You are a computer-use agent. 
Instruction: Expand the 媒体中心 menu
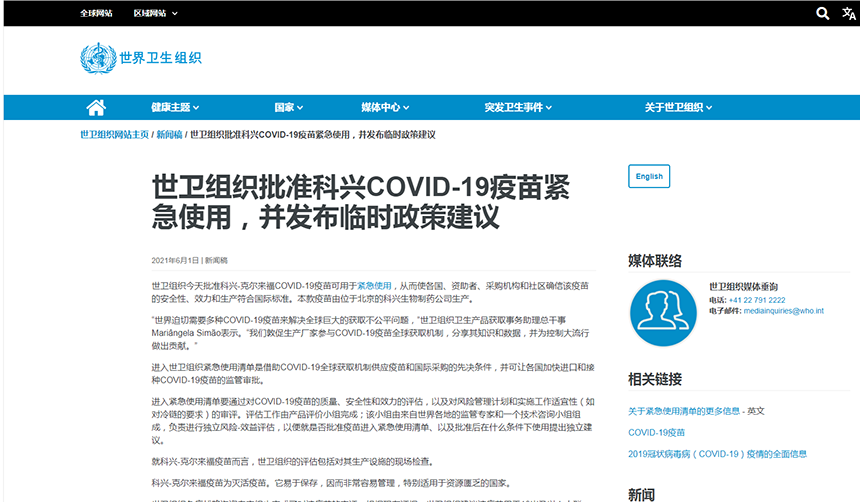385,108
